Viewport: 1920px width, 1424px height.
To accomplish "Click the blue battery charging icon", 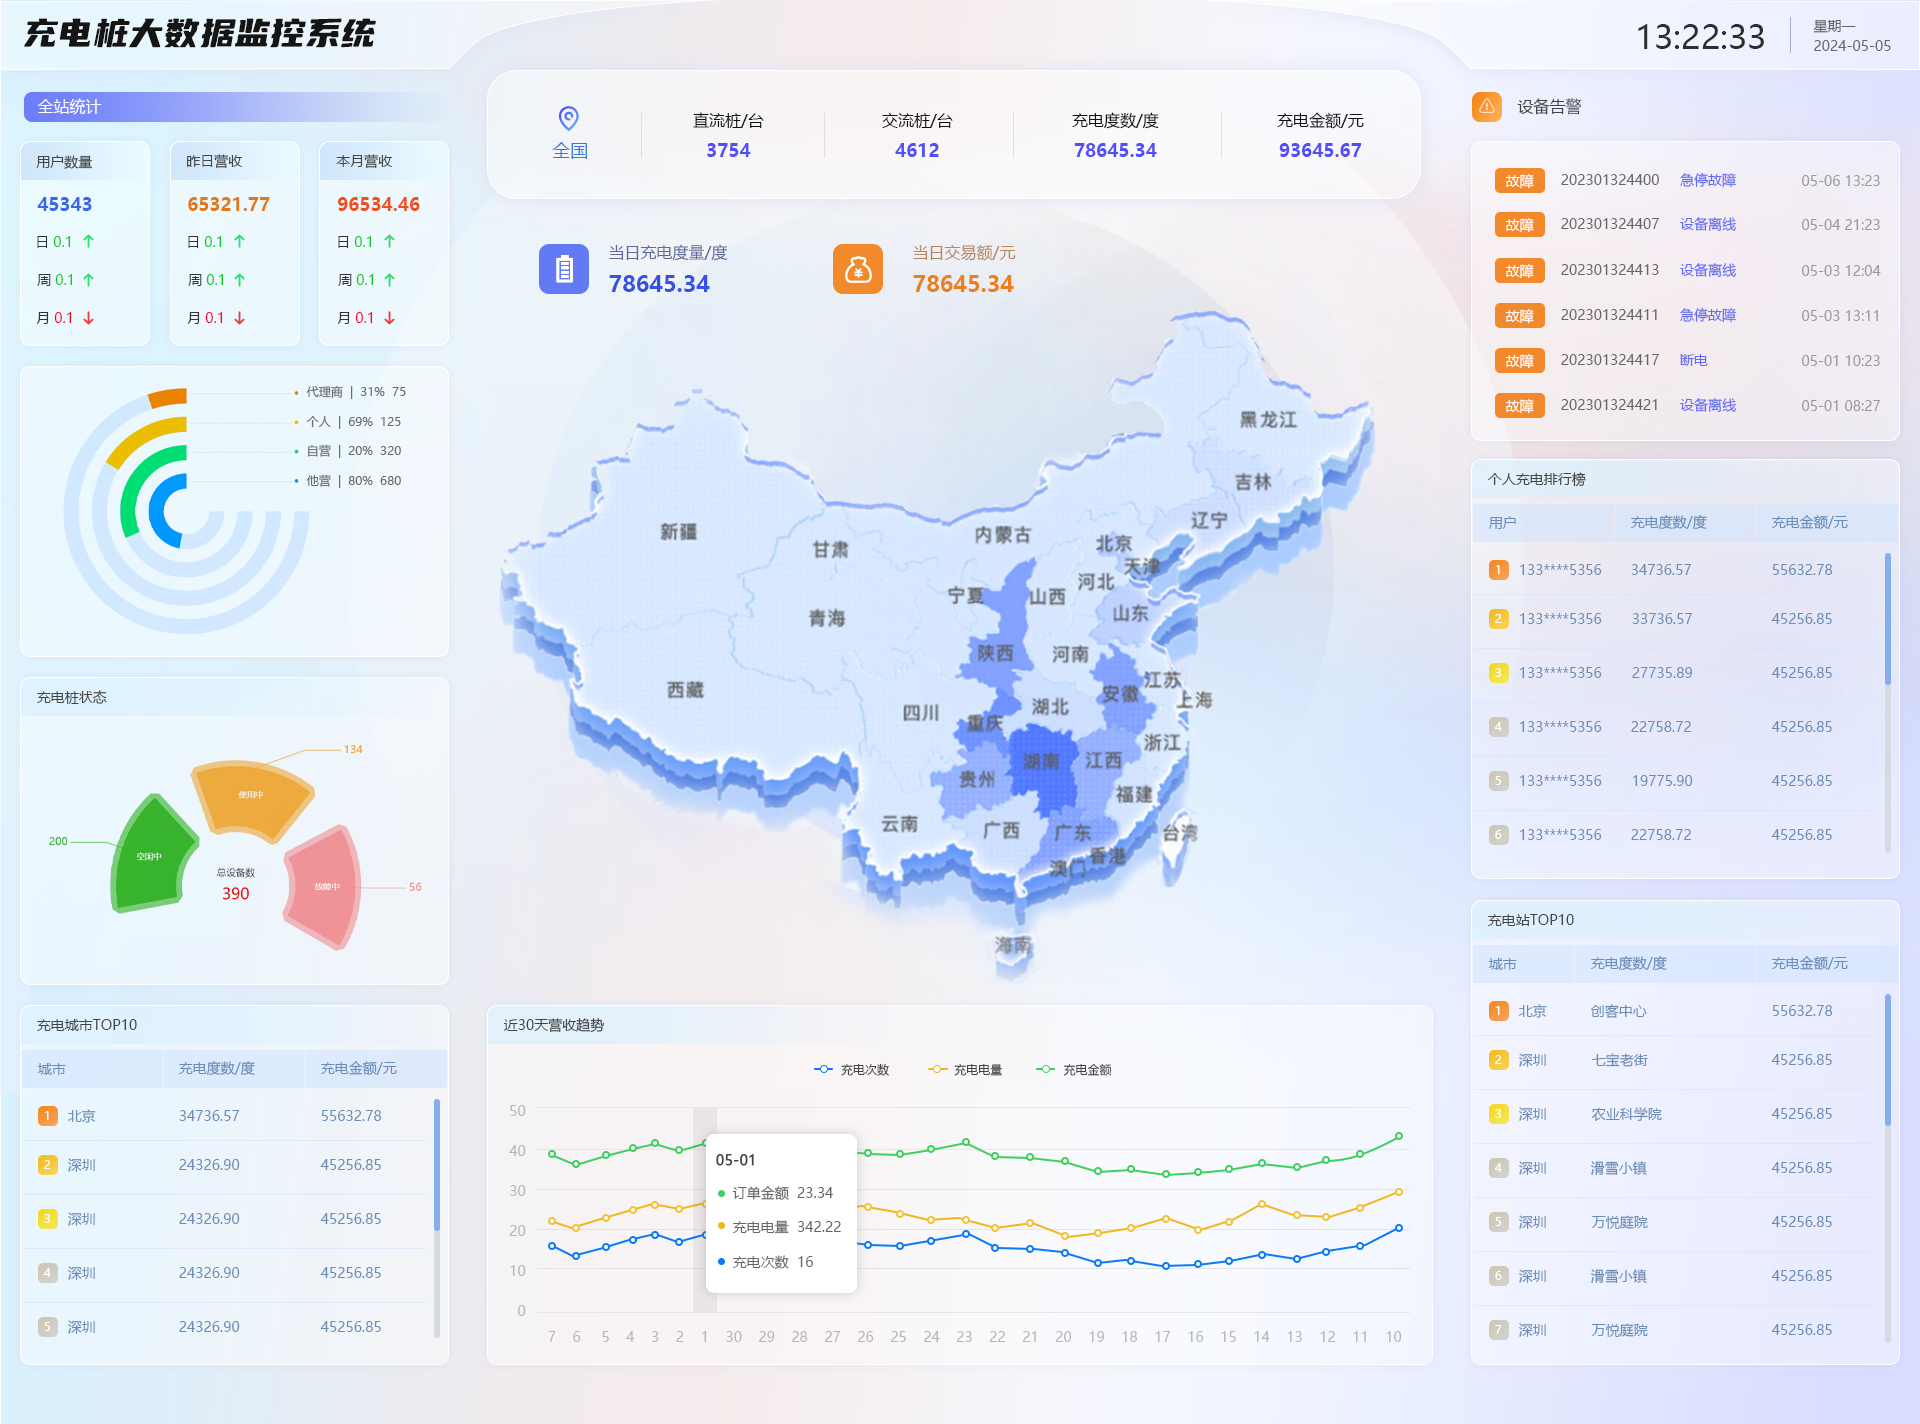I will click(x=564, y=268).
